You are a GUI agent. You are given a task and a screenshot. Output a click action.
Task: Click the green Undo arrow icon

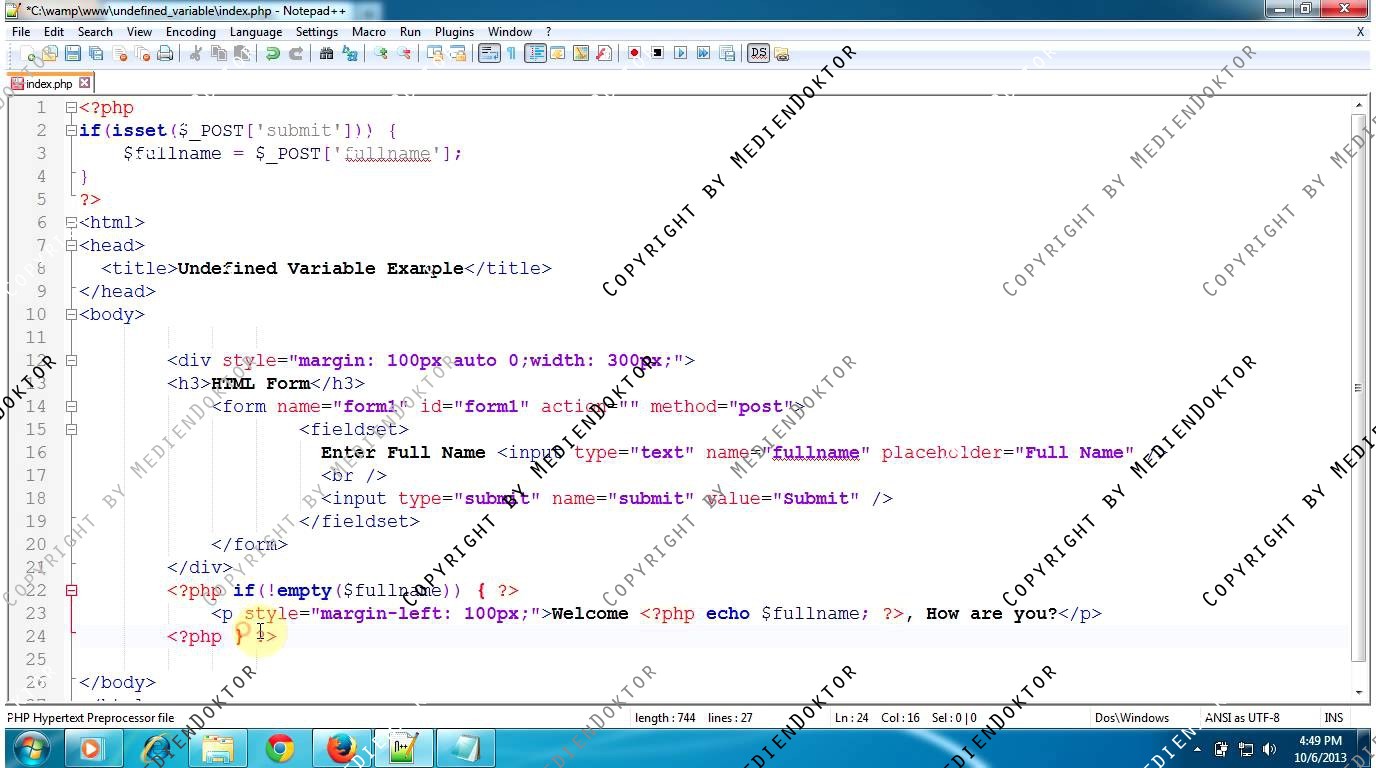272,54
